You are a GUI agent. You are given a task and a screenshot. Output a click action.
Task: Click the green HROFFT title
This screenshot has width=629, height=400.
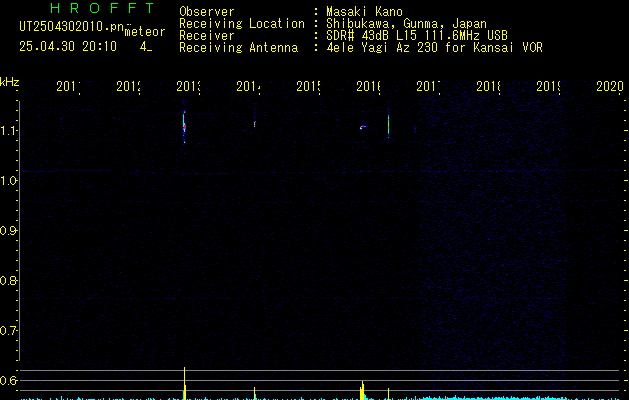[102, 8]
